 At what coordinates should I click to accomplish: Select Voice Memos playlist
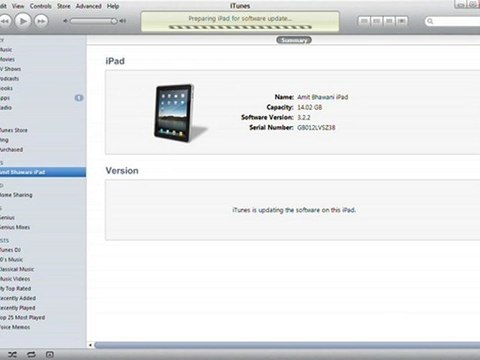tap(15, 327)
